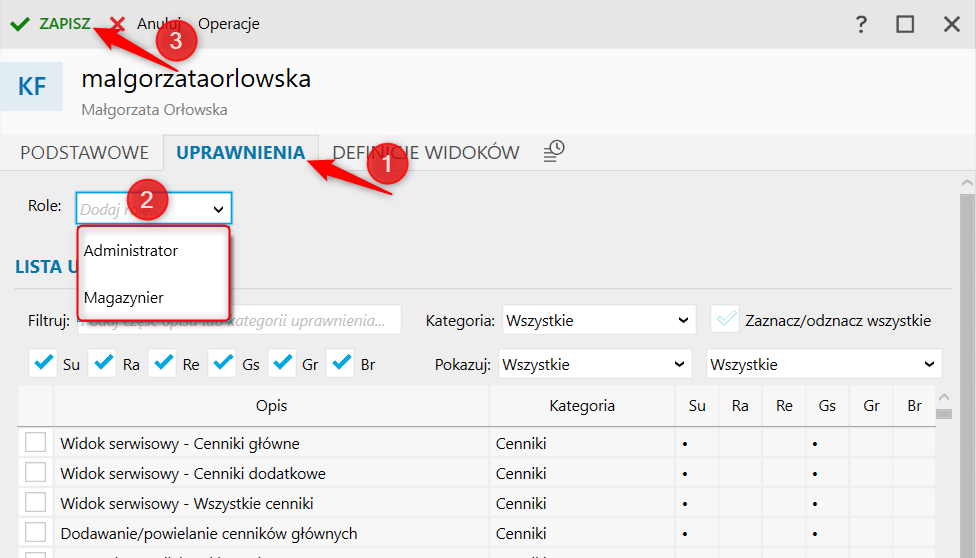Switch to the Podstawowe tab
Image resolution: width=976 pixels, height=558 pixels.
(84, 153)
